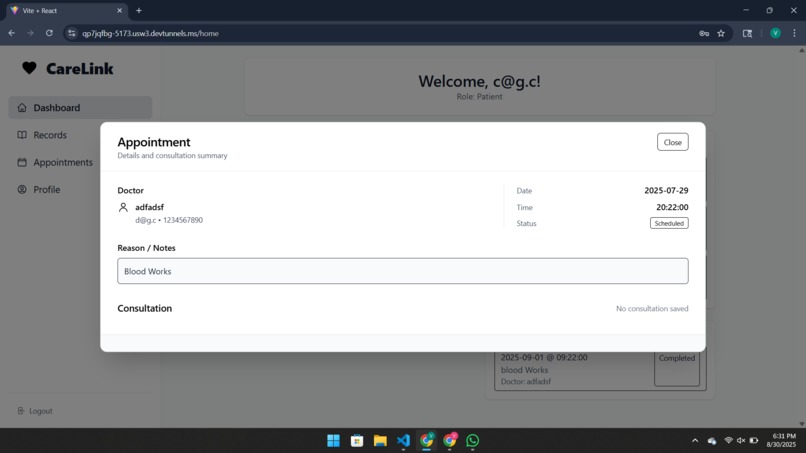Select time value 20:22:00
The width and height of the screenshot is (806, 453).
pyautogui.click(x=672, y=207)
